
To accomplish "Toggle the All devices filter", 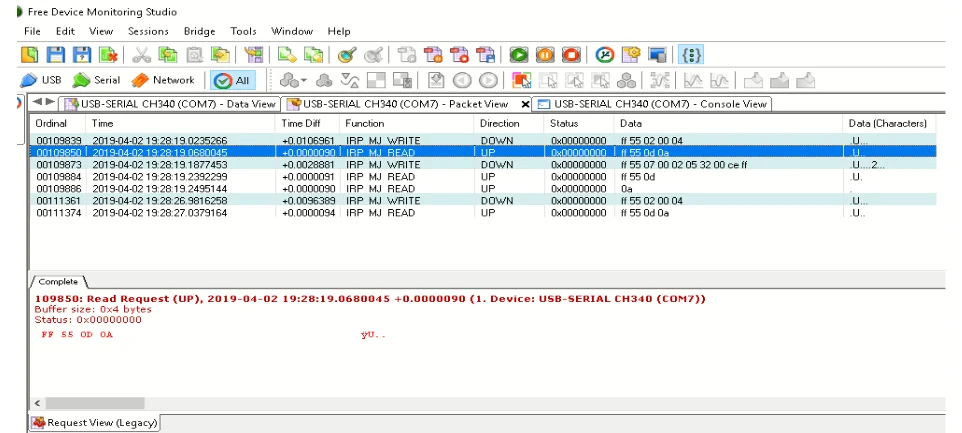I will 233,80.
